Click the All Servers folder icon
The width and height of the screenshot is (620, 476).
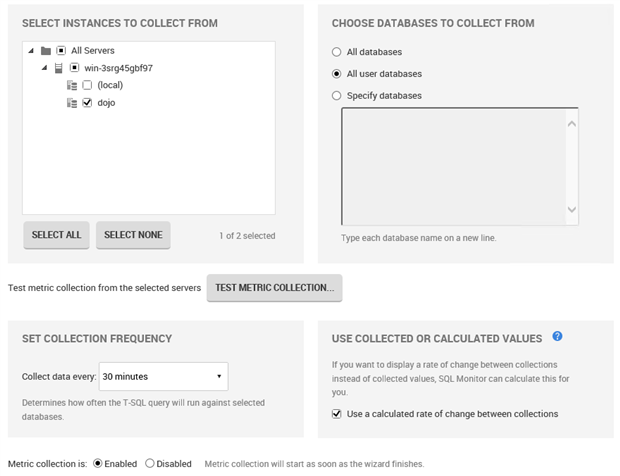[x=46, y=51]
